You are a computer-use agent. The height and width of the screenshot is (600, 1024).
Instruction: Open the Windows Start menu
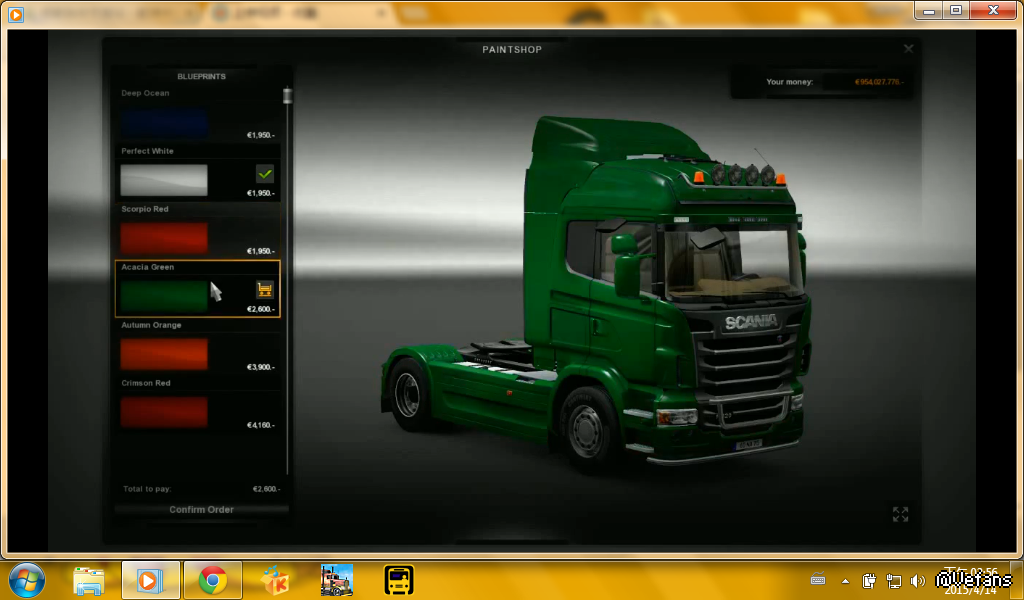pos(27,580)
